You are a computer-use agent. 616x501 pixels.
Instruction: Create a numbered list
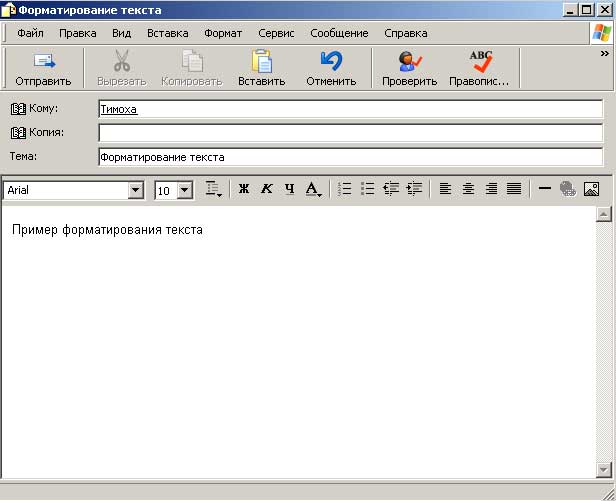(345, 189)
